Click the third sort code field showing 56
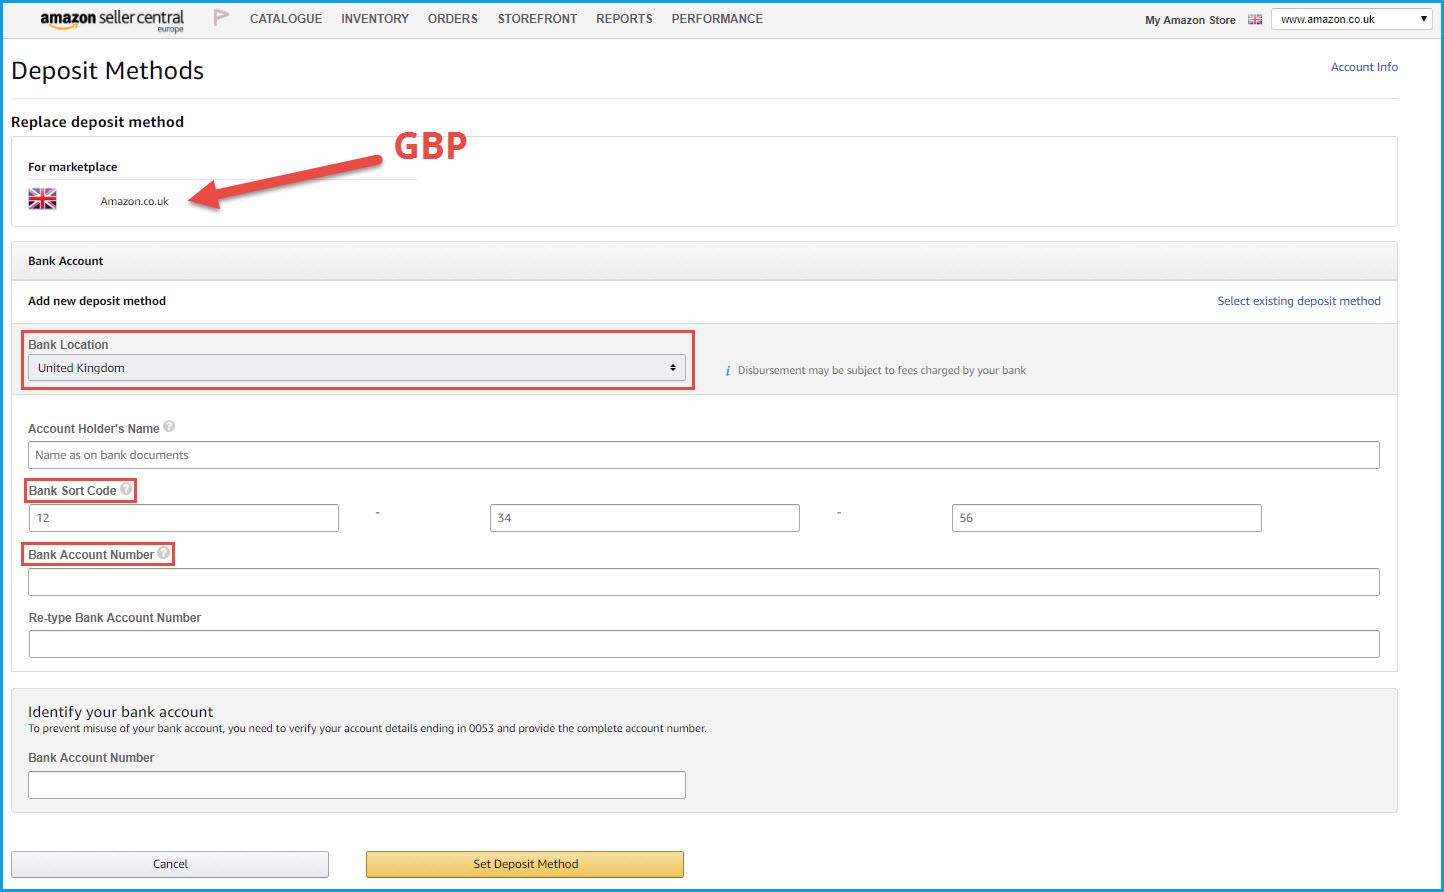 click(1107, 518)
